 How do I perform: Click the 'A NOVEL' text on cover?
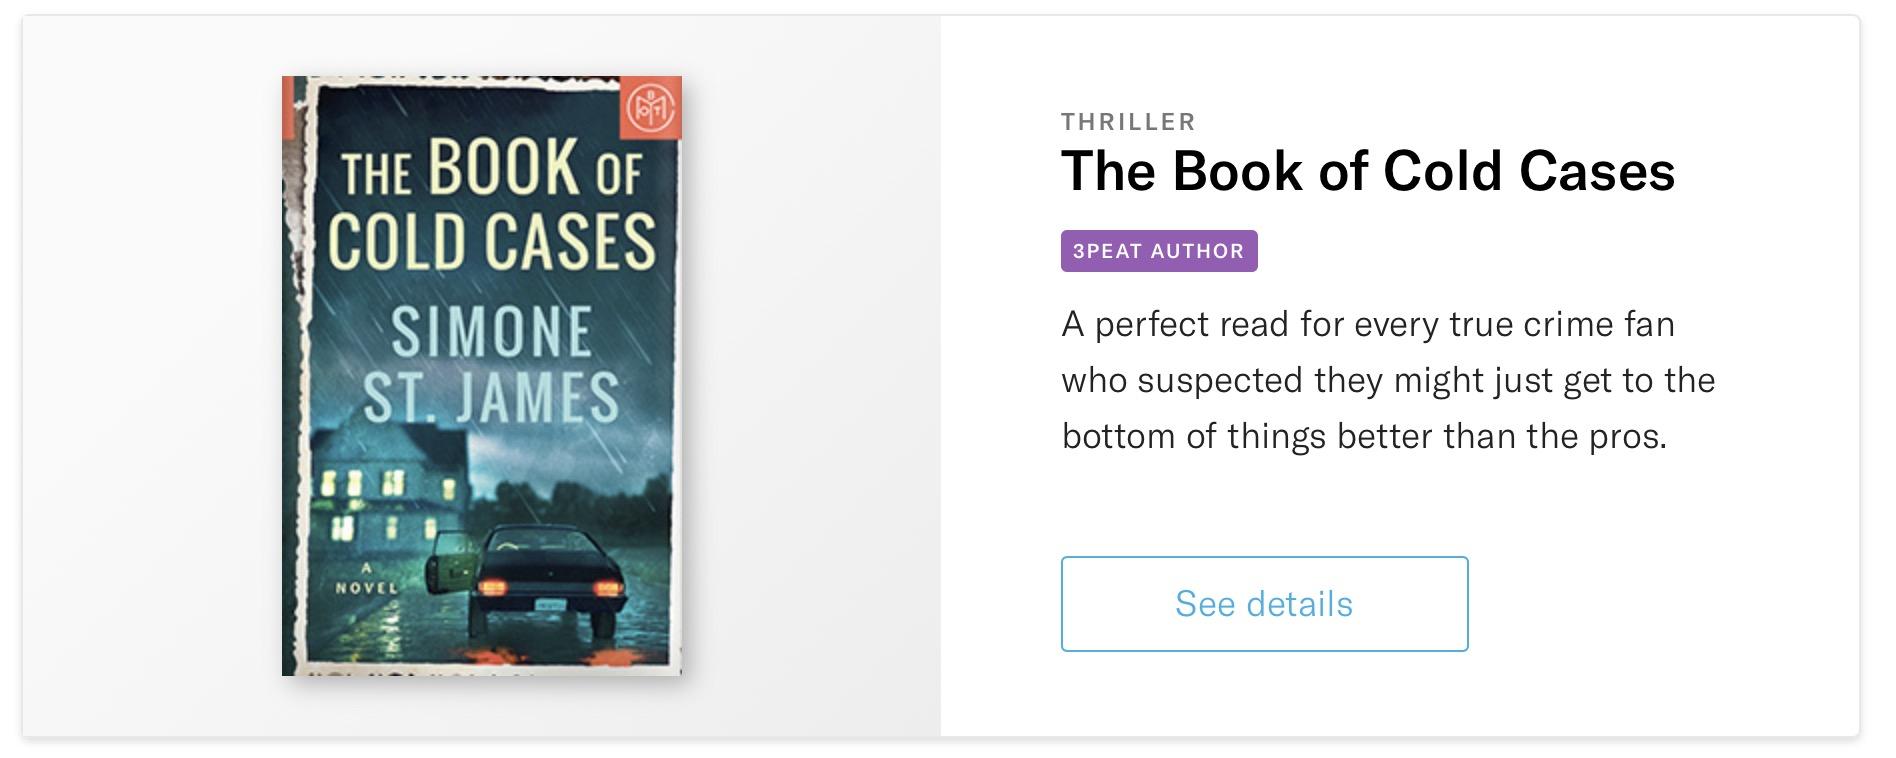[x=366, y=579]
